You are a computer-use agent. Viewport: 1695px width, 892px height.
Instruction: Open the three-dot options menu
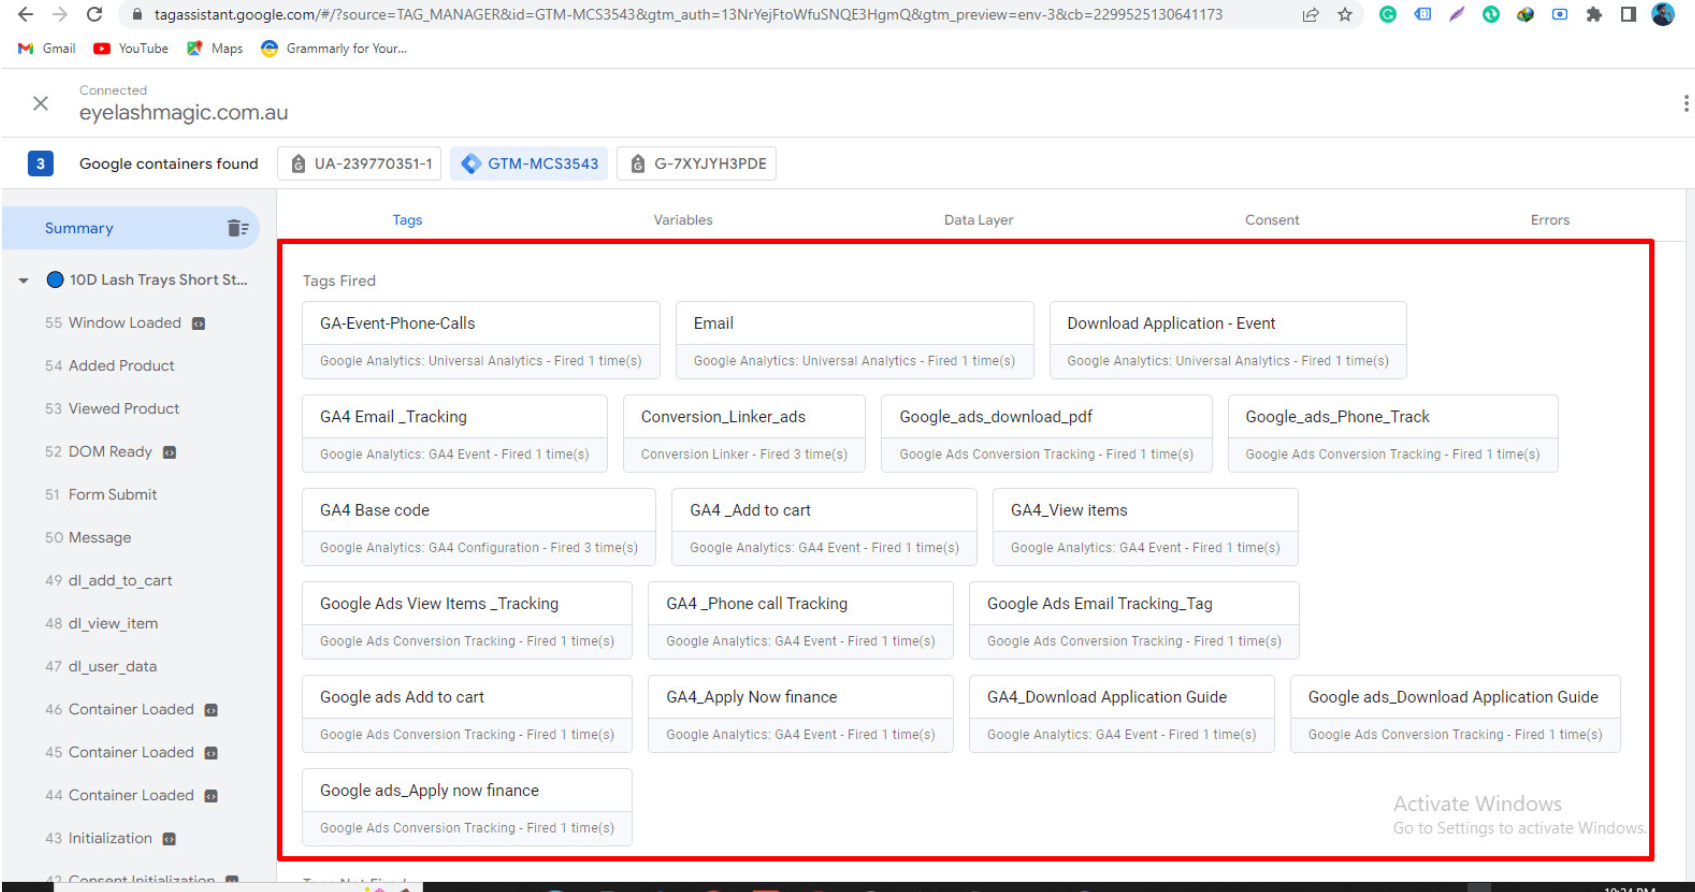(x=1685, y=103)
